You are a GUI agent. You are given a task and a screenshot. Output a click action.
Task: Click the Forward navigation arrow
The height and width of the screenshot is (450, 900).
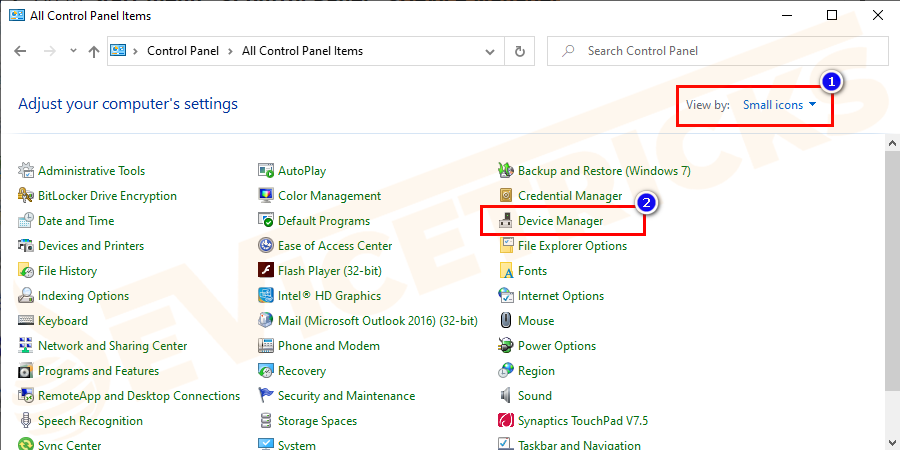(49, 51)
